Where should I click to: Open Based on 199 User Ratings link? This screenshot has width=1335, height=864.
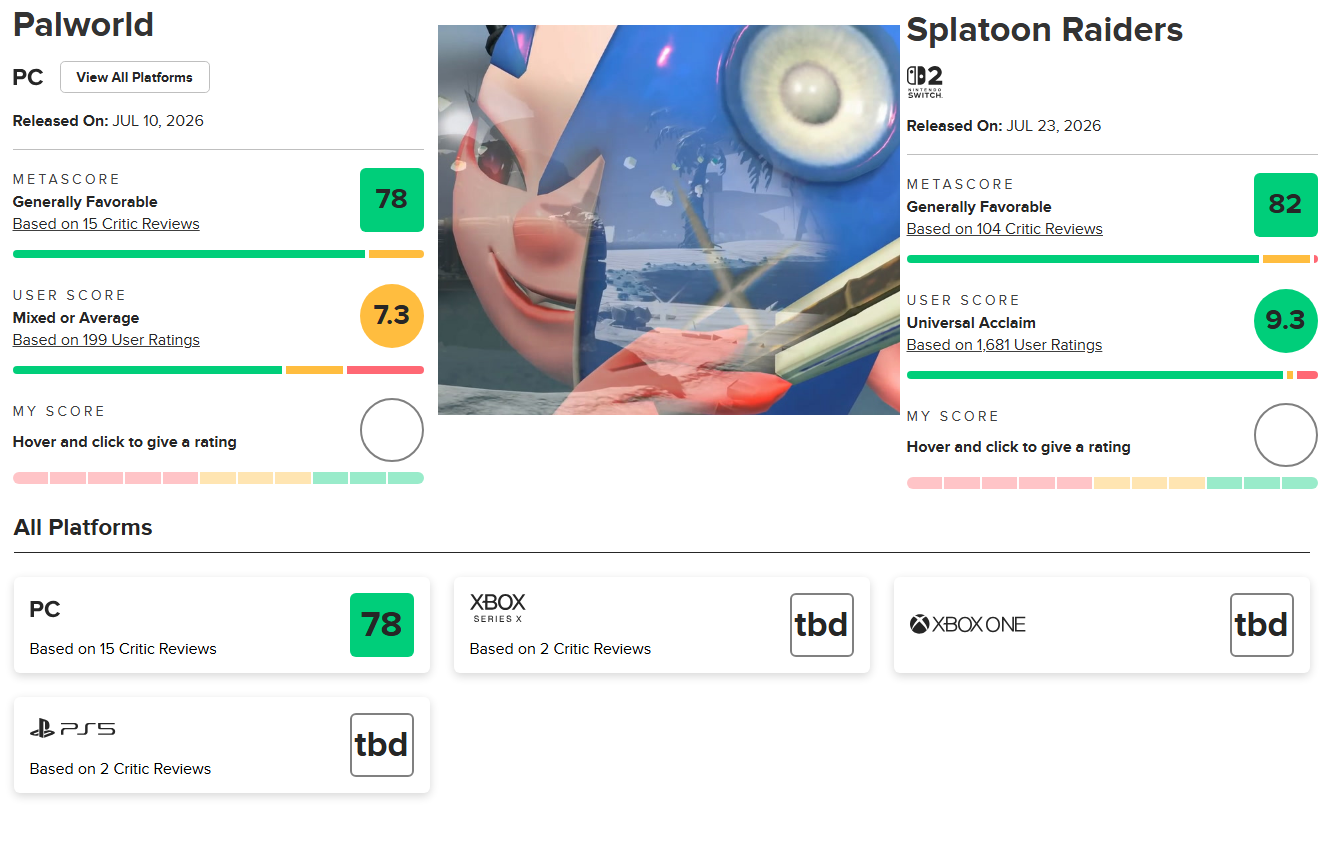[x=106, y=340]
